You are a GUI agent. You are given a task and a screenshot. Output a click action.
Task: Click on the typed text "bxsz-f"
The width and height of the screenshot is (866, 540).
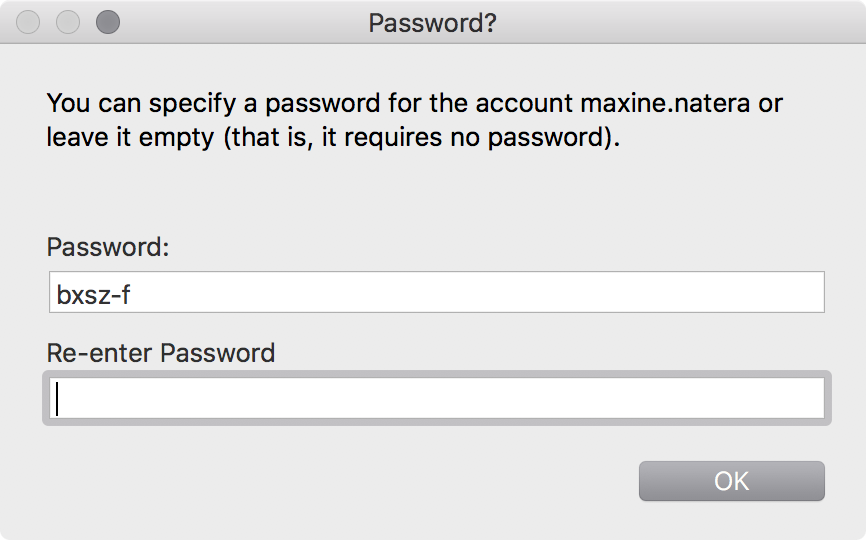[x=103, y=293]
